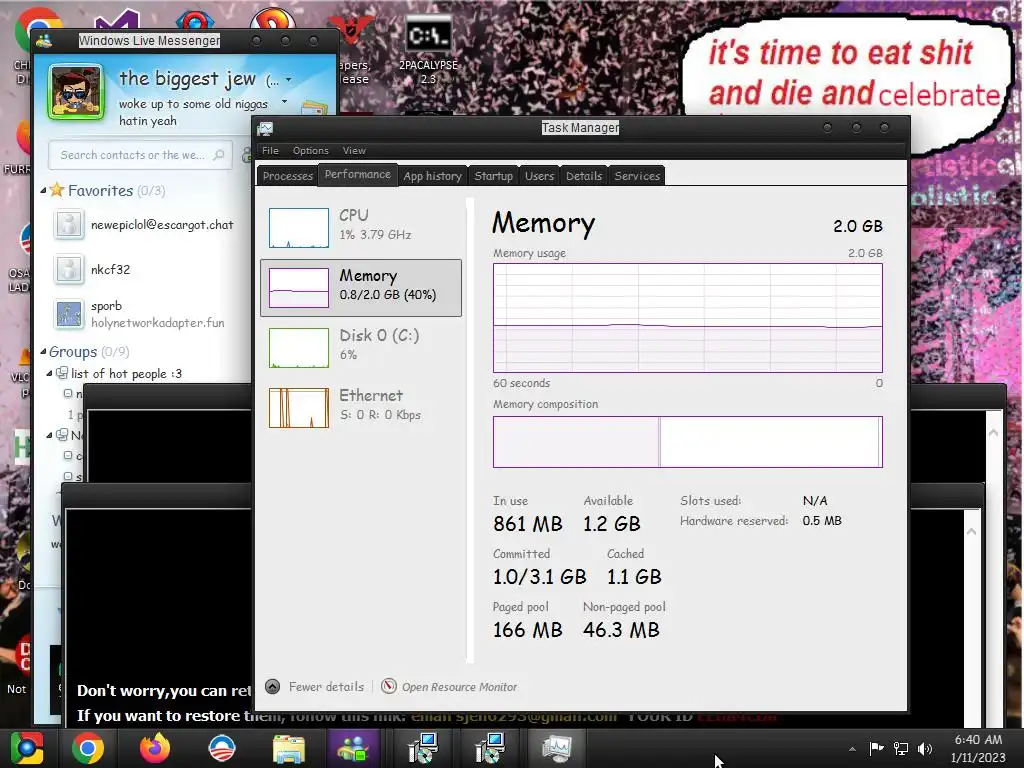
Task: Click the second network setup taskbar icon
Action: [x=490, y=748]
